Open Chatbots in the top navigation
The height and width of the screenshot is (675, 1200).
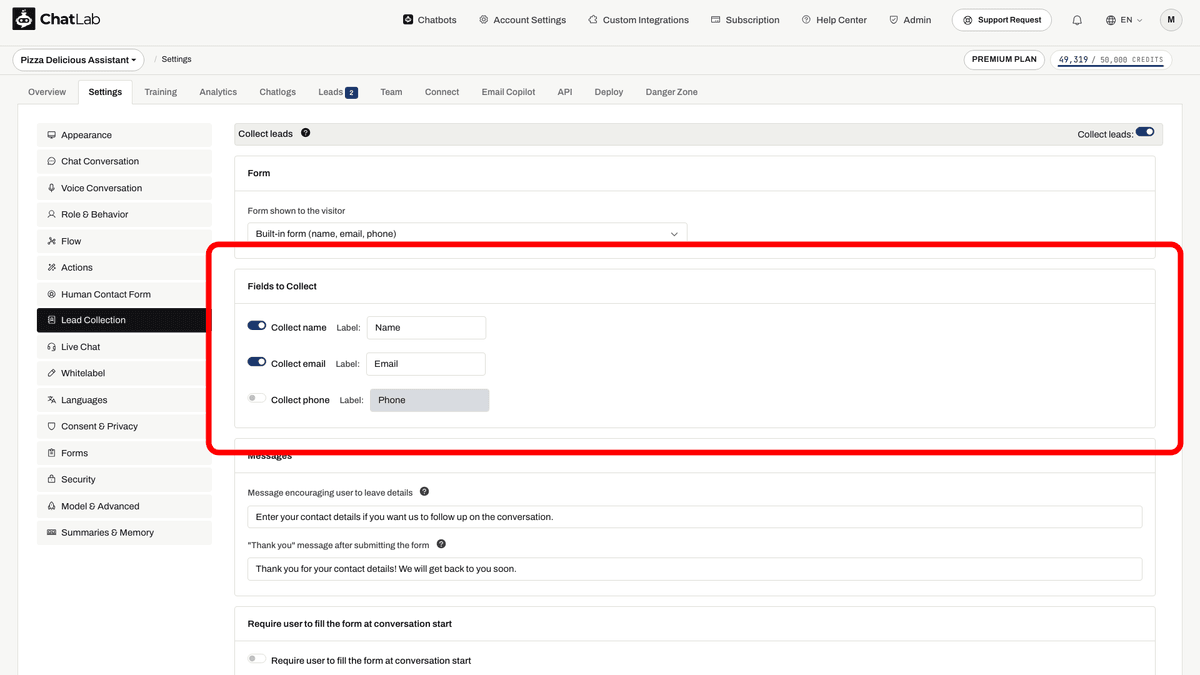click(x=429, y=20)
